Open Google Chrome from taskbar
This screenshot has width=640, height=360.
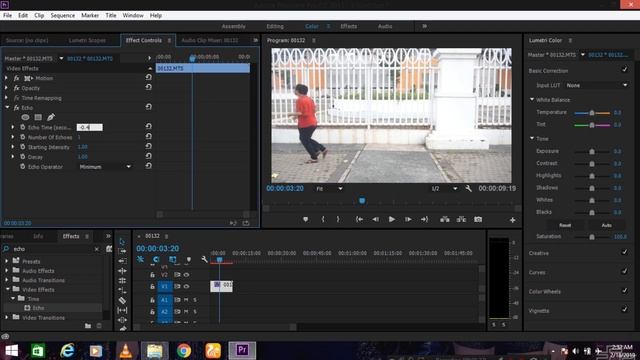[184, 351]
